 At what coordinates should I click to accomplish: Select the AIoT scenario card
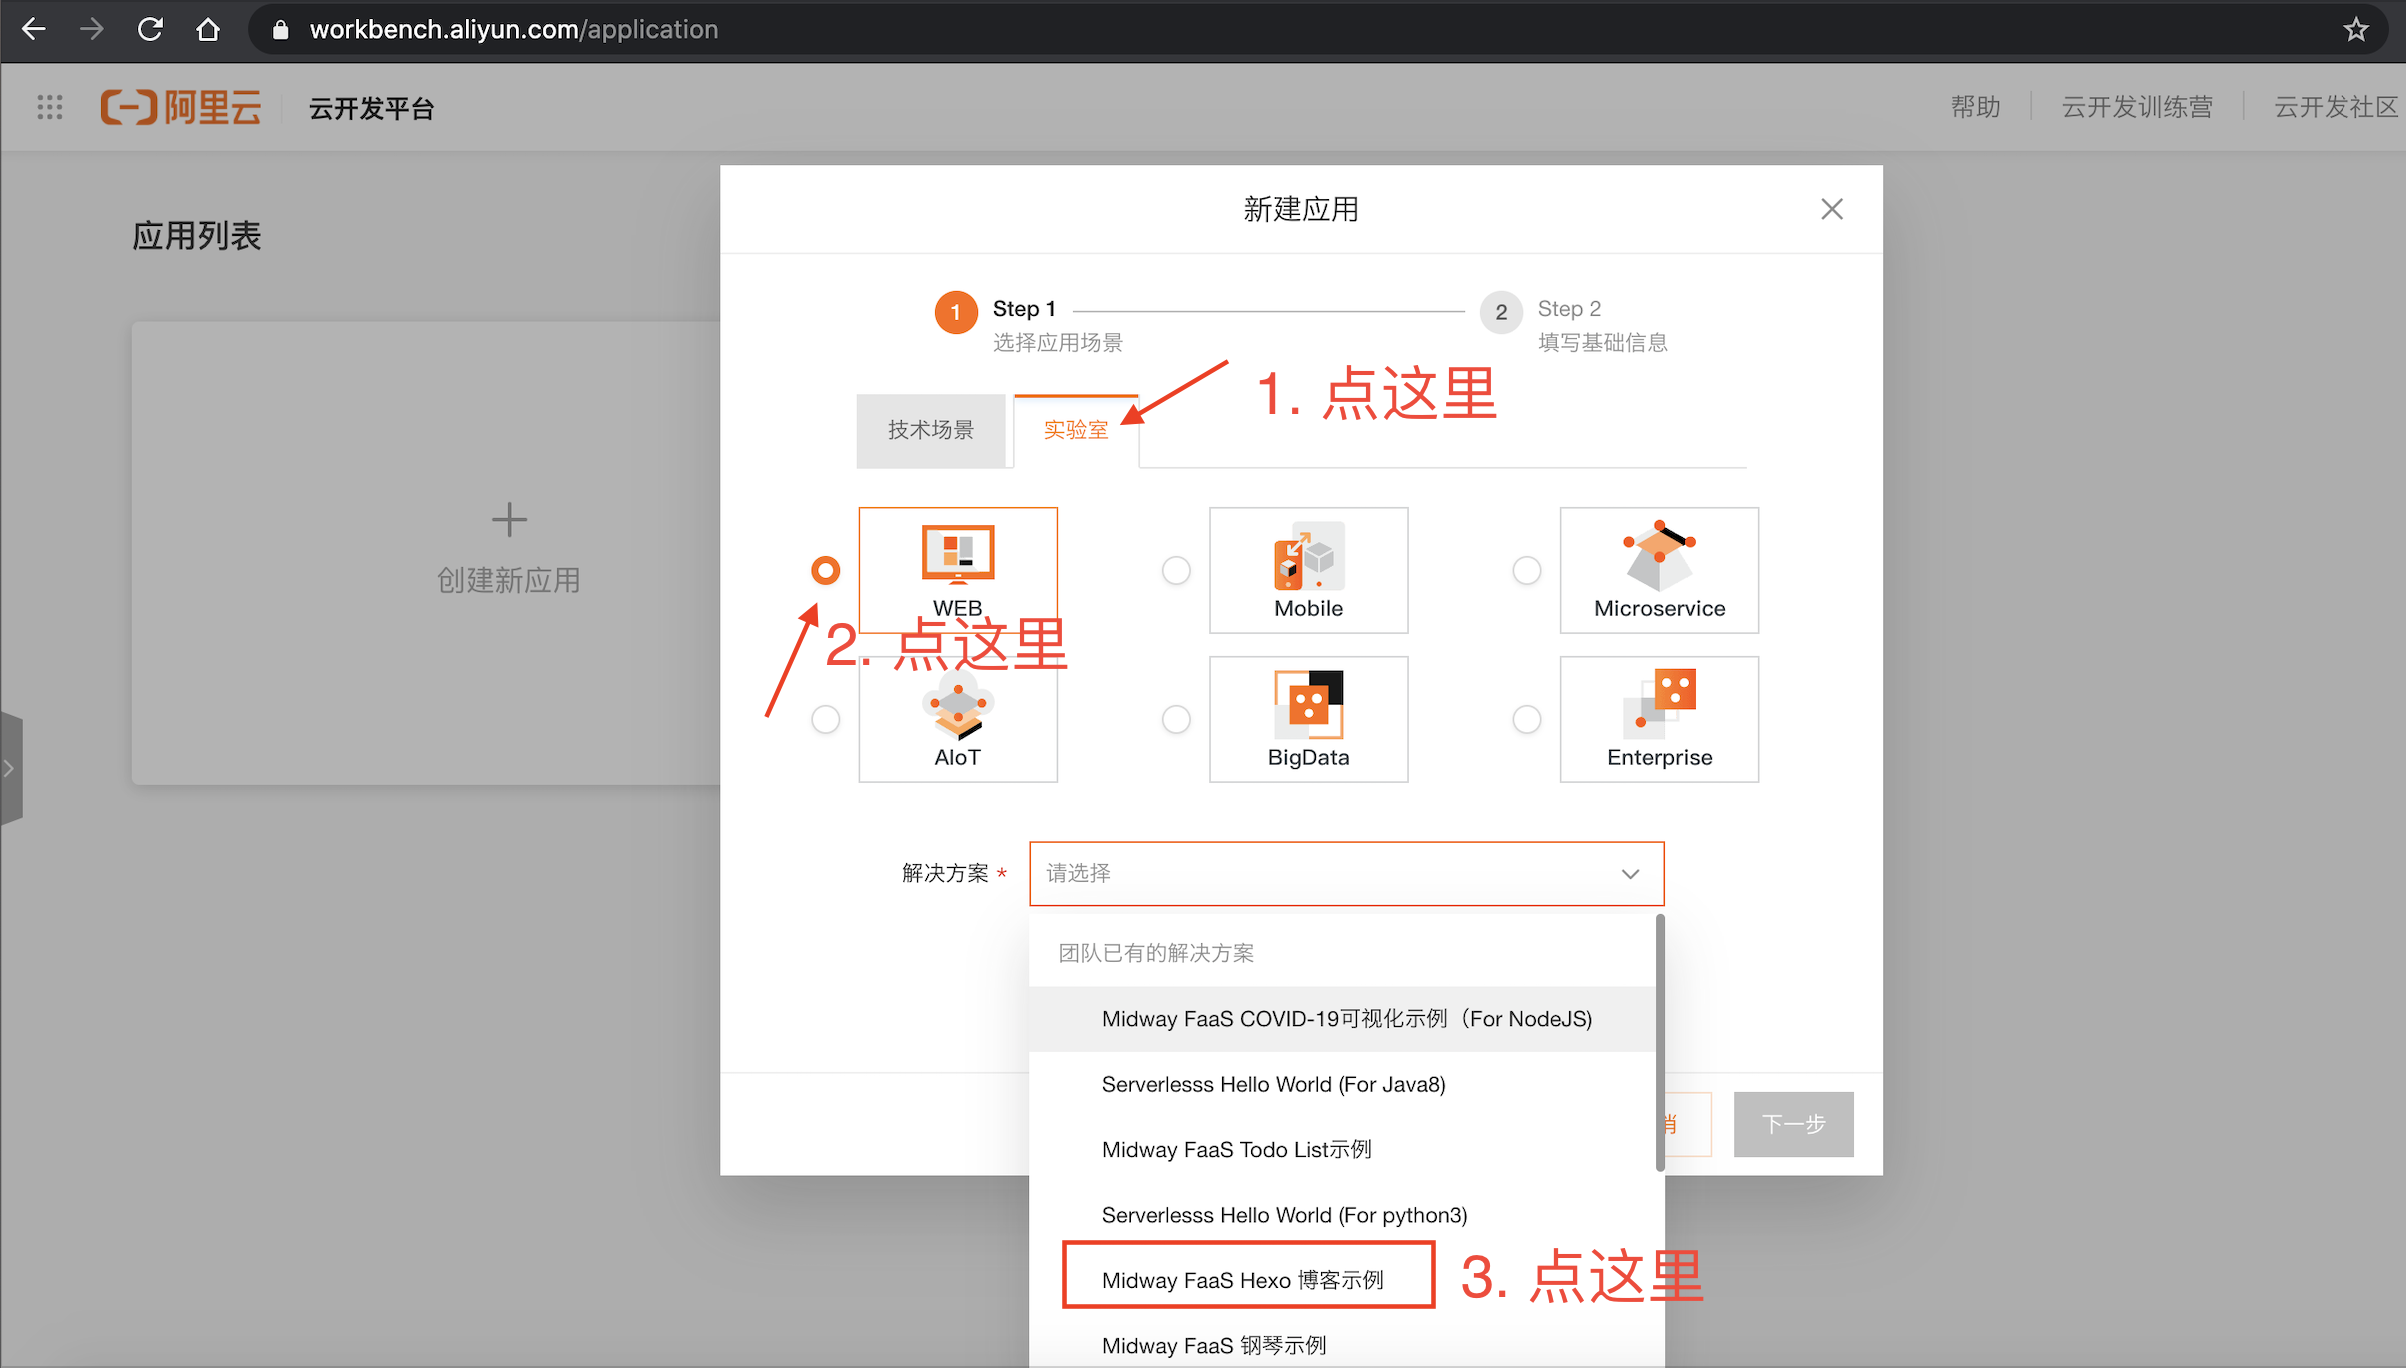tap(957, 719)
